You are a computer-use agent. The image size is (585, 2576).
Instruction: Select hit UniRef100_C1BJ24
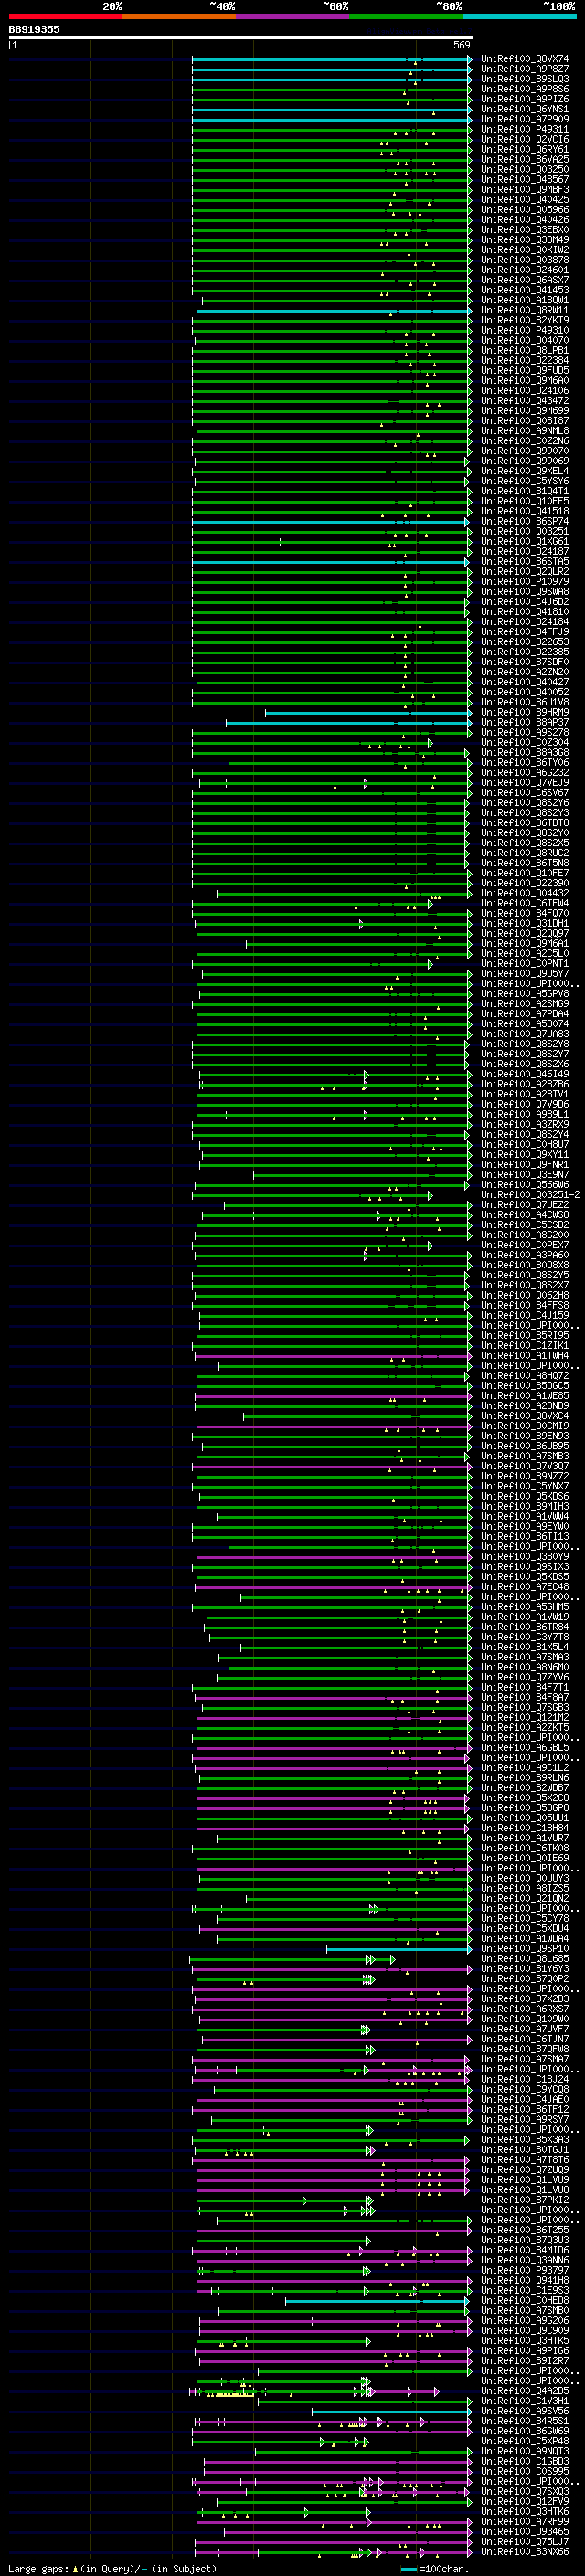[x=524, y=2079]
